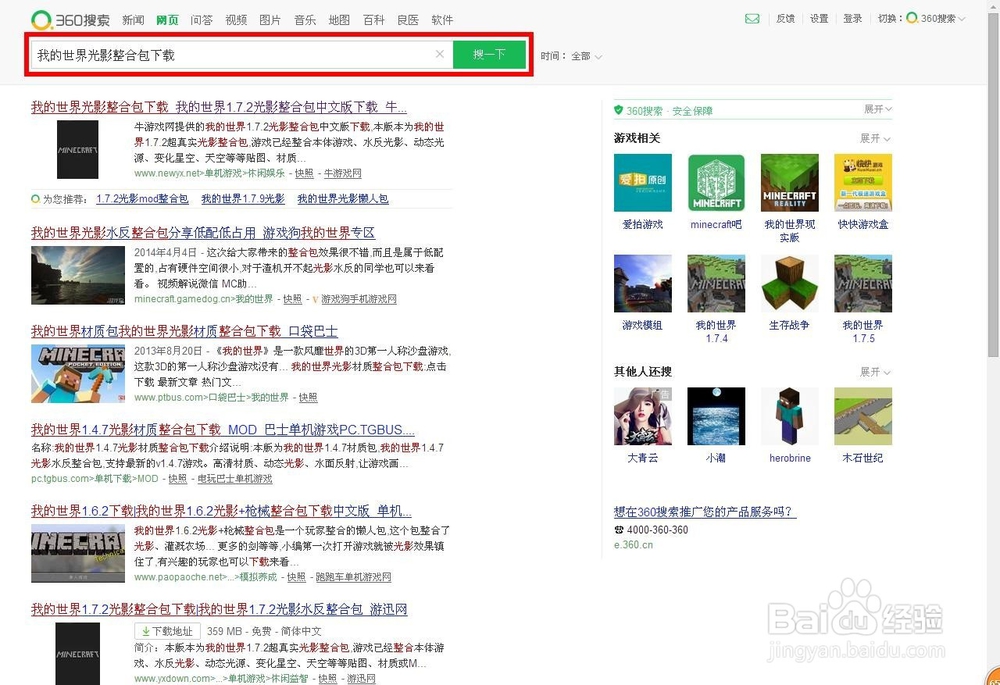1000x685 pixels.
Task: Click the e.360.cn link
Action: pyautogui.click(x=633, y=545)
